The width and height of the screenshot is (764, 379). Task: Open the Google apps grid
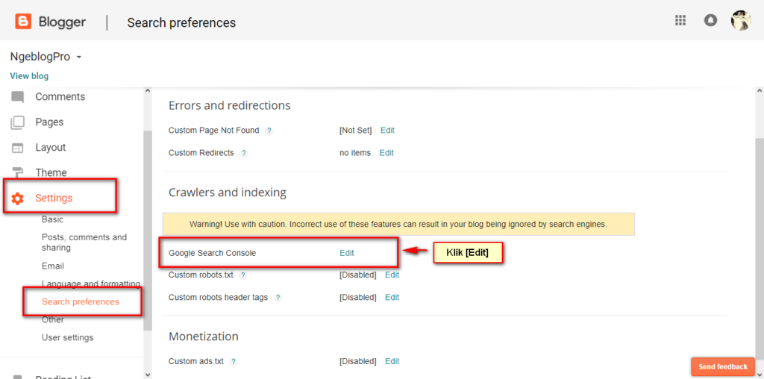pyautogui.click(x=680, y=20)
